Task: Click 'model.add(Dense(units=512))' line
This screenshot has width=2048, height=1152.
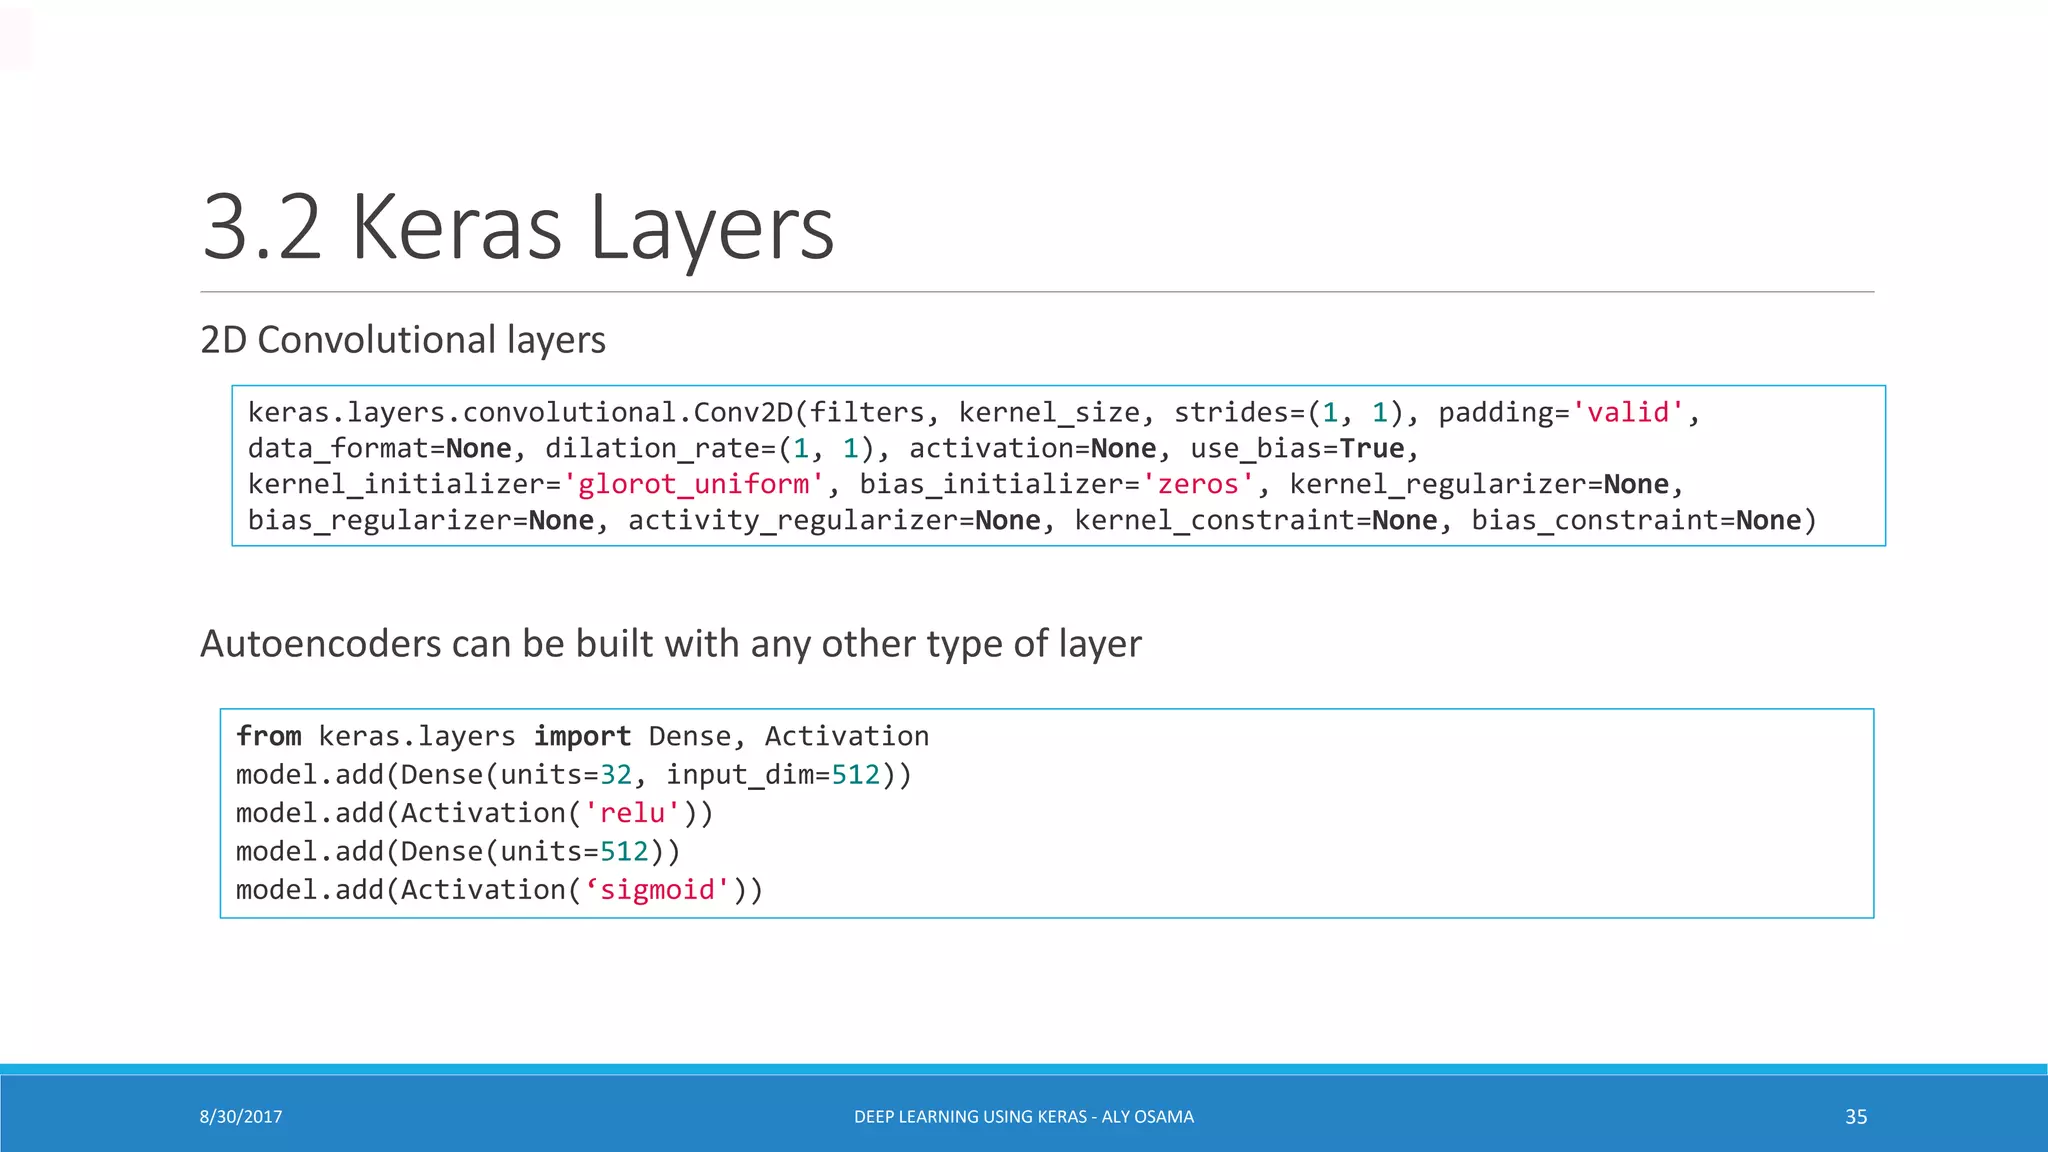Action: 458,851
